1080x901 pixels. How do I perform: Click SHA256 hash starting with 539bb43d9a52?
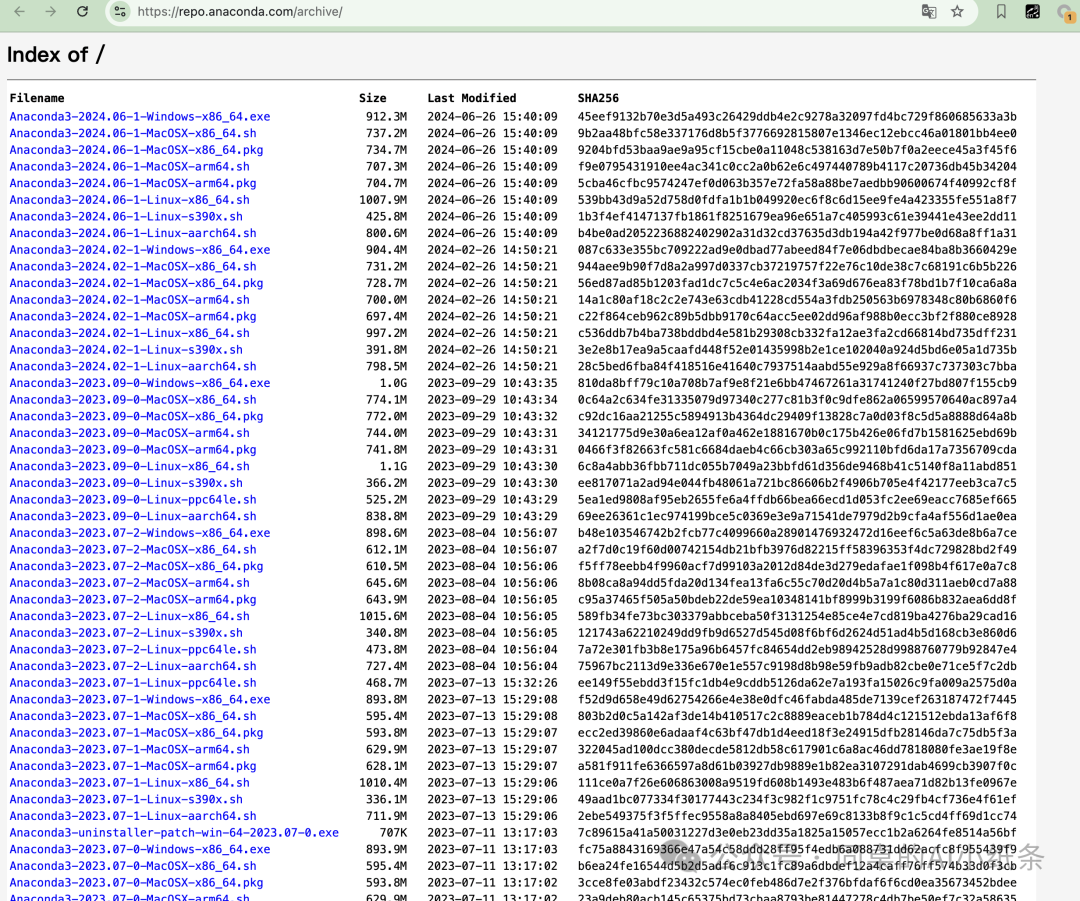tap(797, 200)
